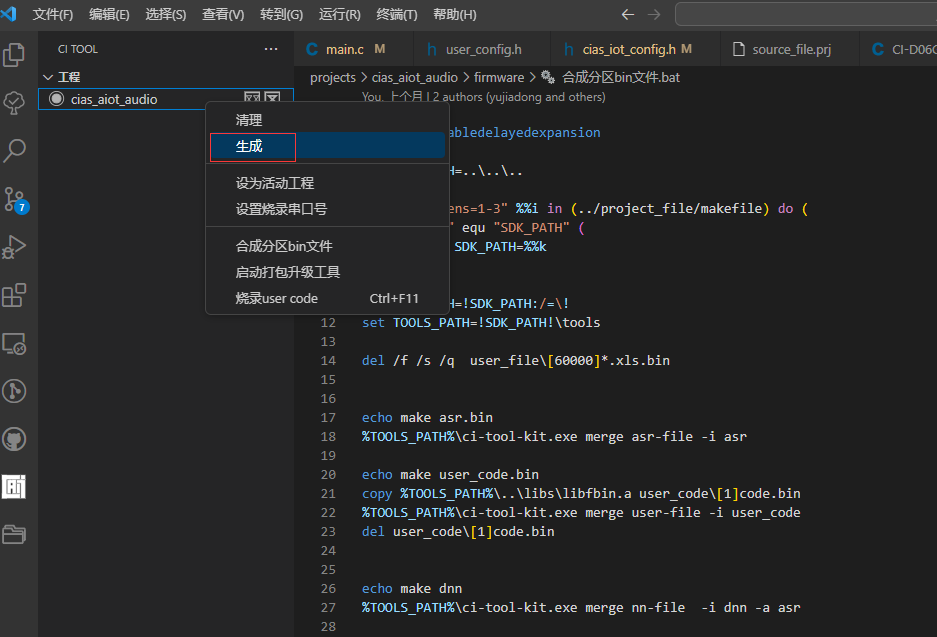Click line number 14 in the gutter
937x637 pixels.
point(328,360)
